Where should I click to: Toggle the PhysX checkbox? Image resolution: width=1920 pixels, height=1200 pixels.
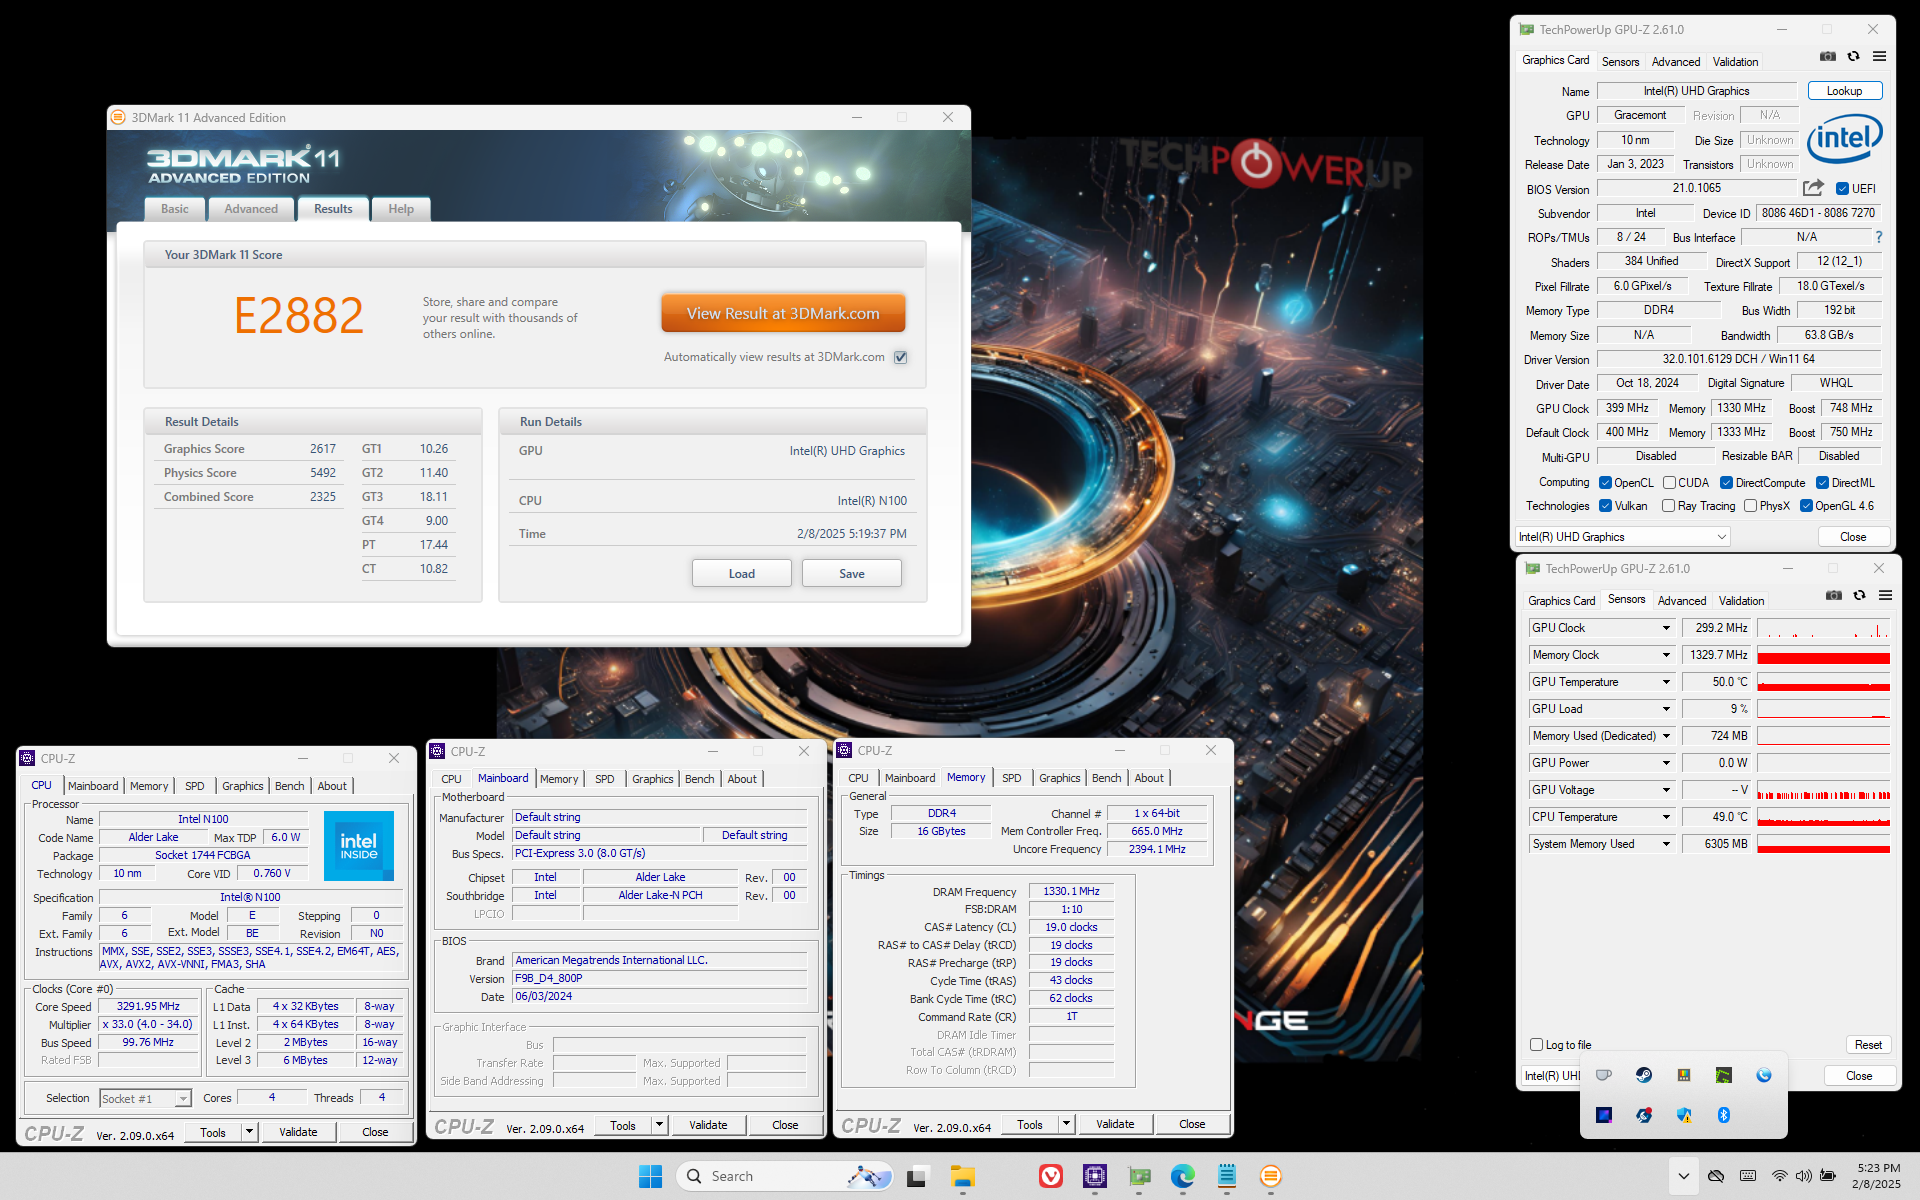click(1750, 506)
